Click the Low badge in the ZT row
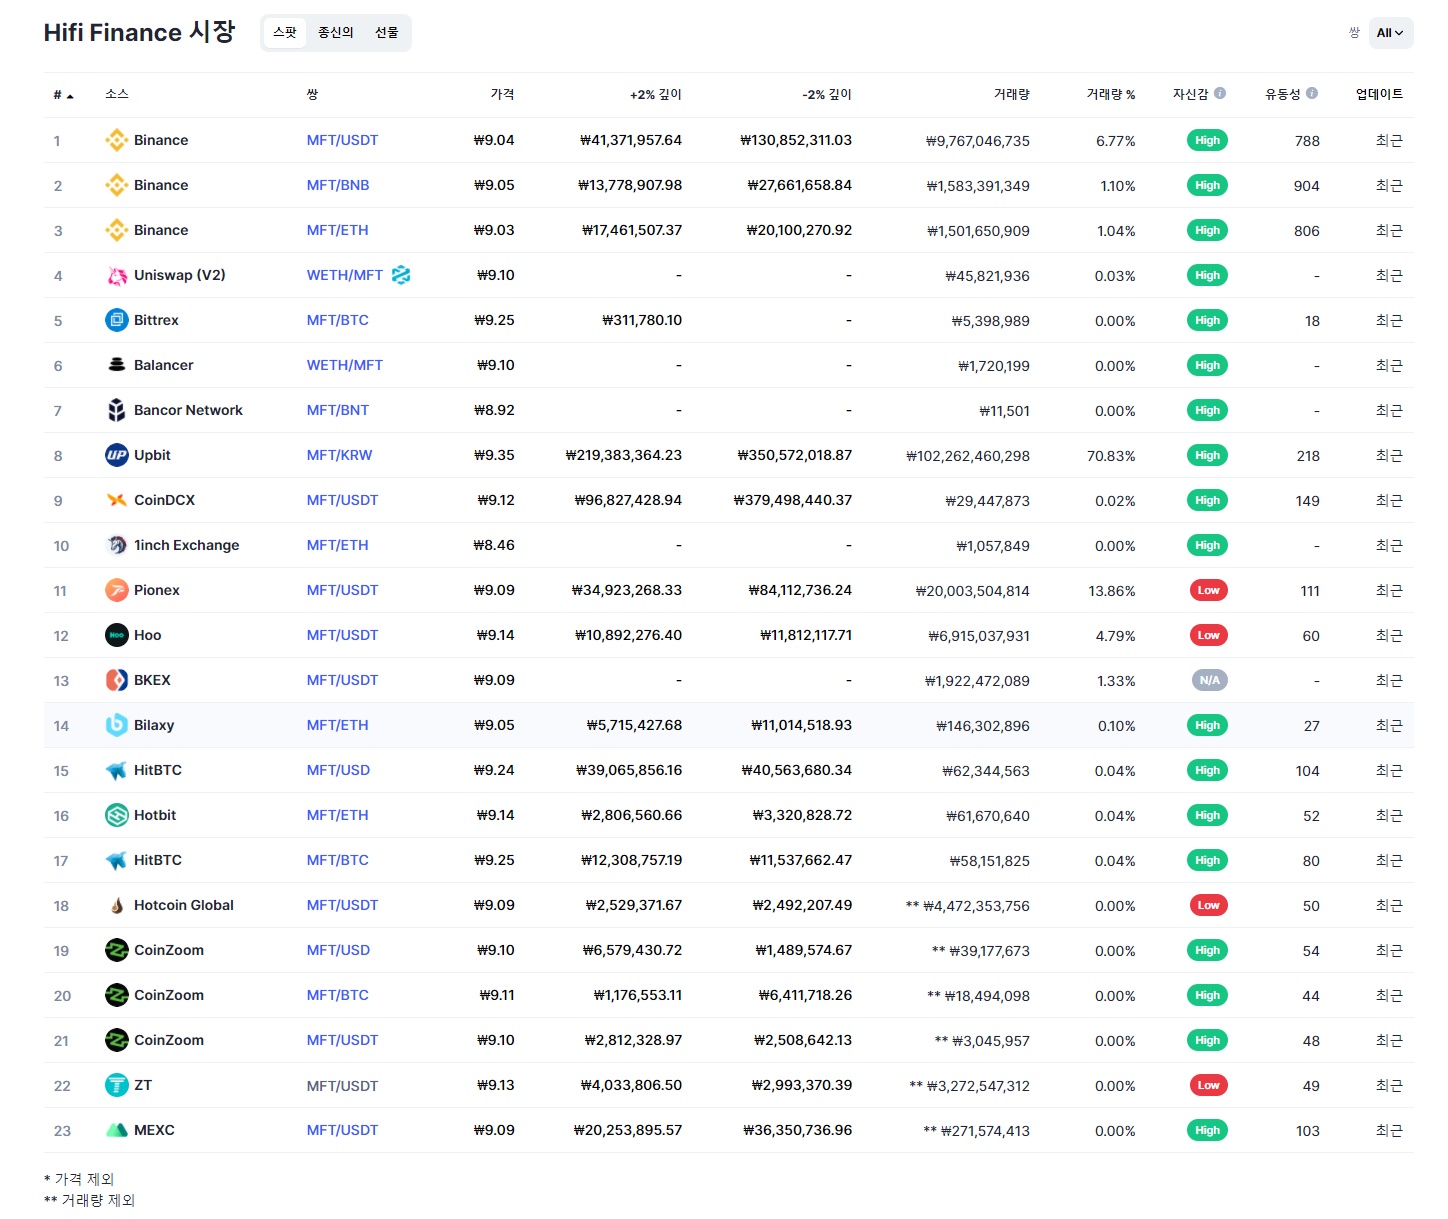 click(1208, 1085)
